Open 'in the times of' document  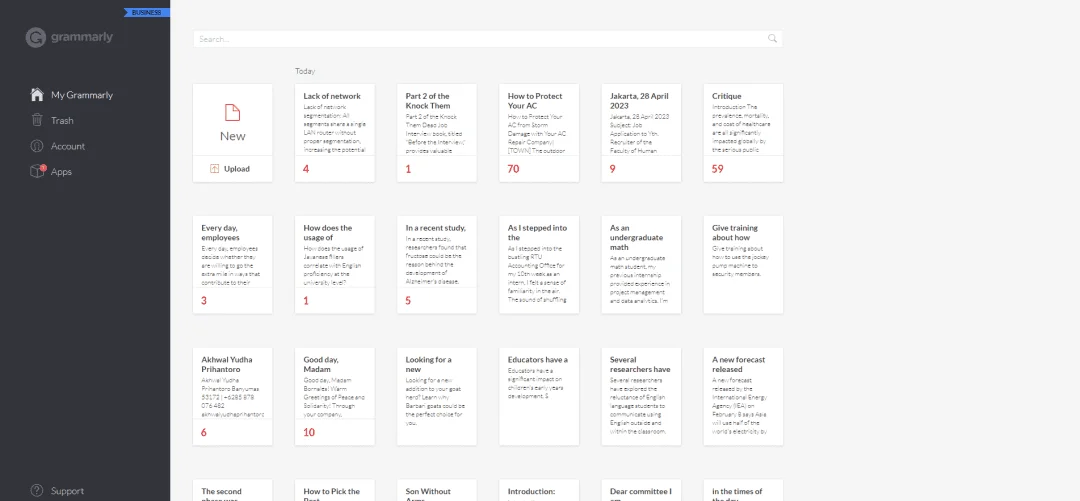tap(743, 490)
